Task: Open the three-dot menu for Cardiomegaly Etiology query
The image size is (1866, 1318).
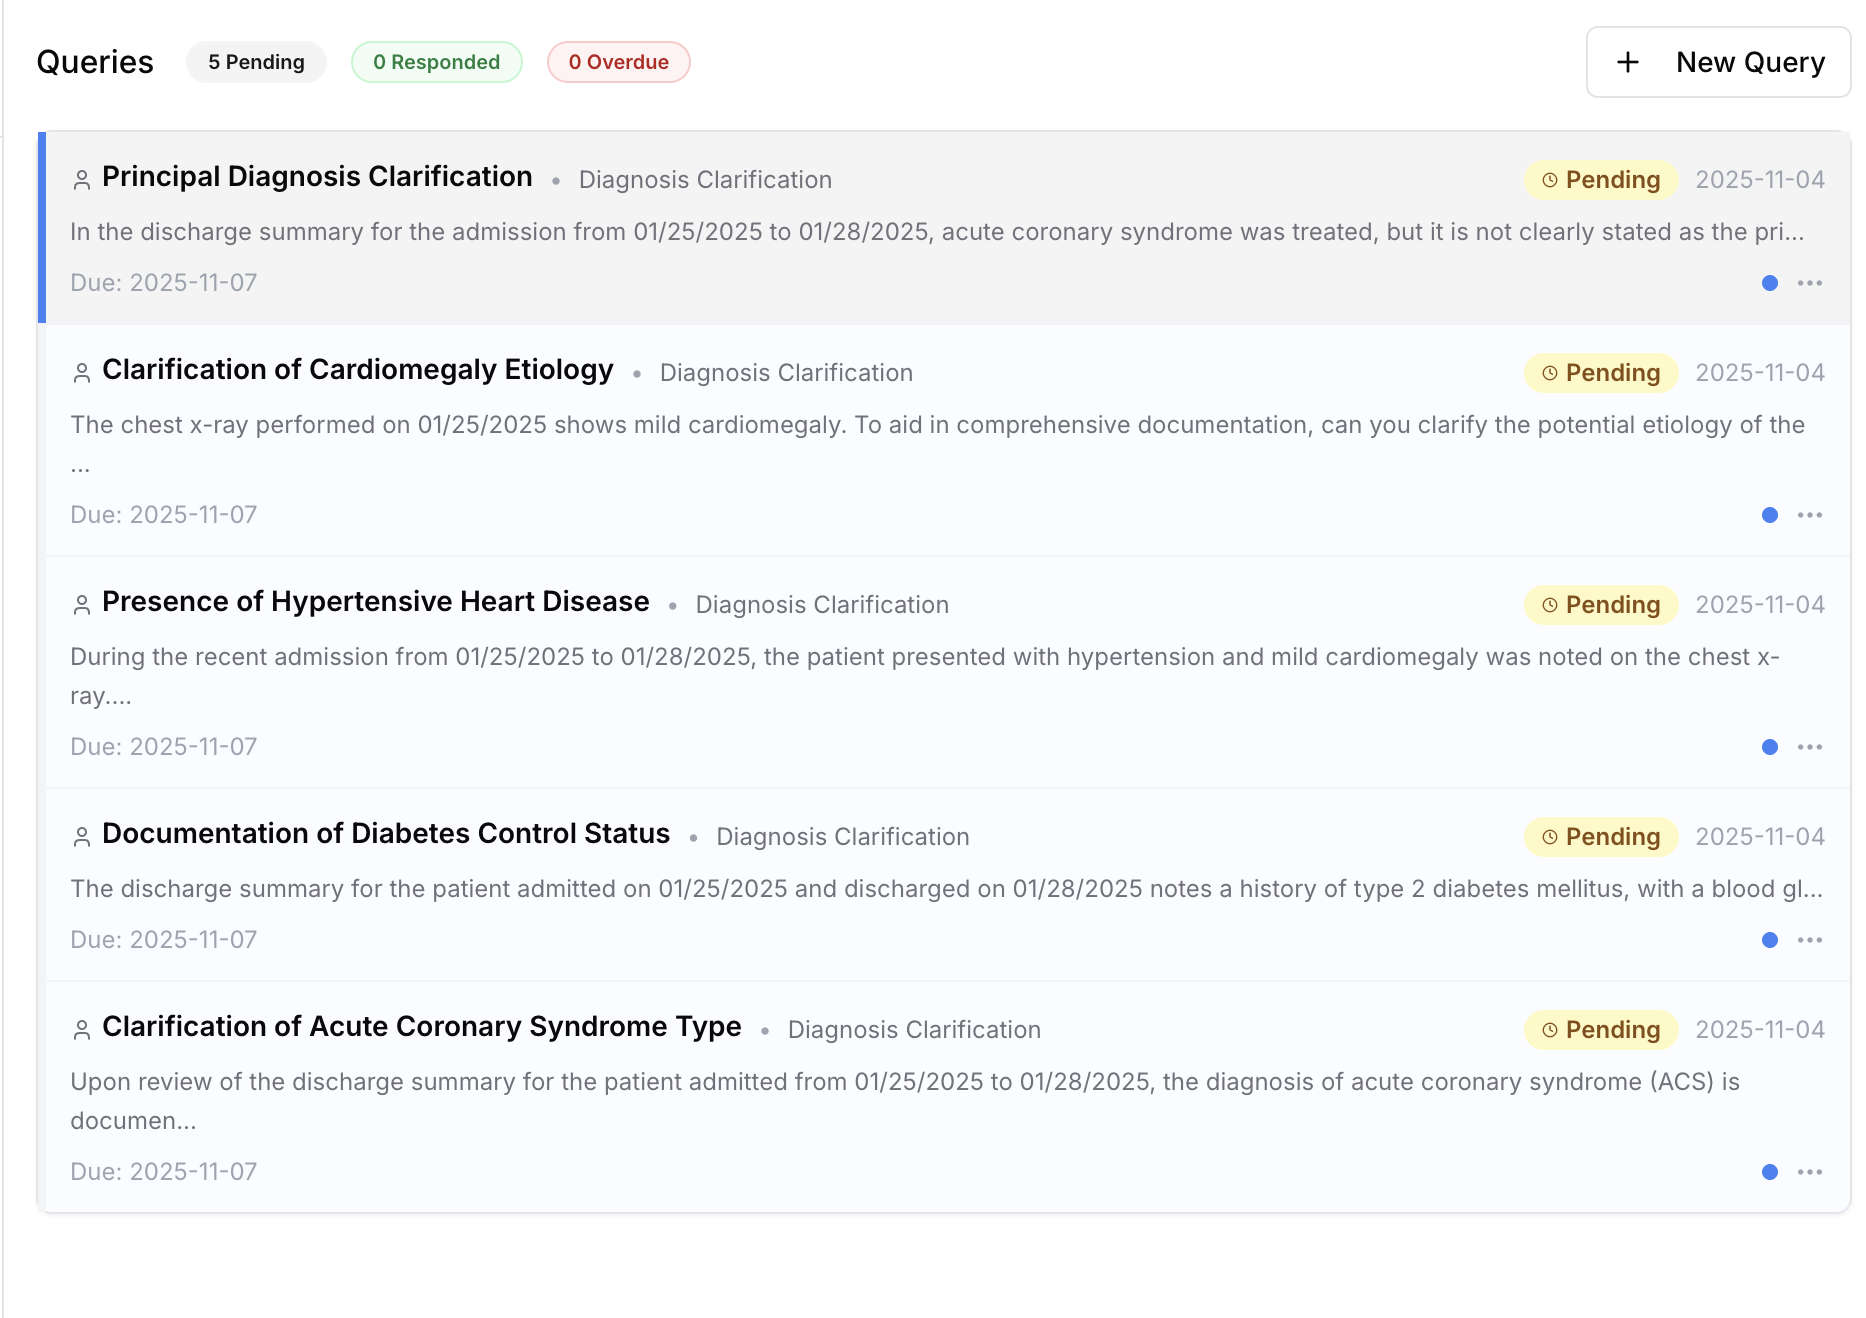Action: coord(1809,515)
